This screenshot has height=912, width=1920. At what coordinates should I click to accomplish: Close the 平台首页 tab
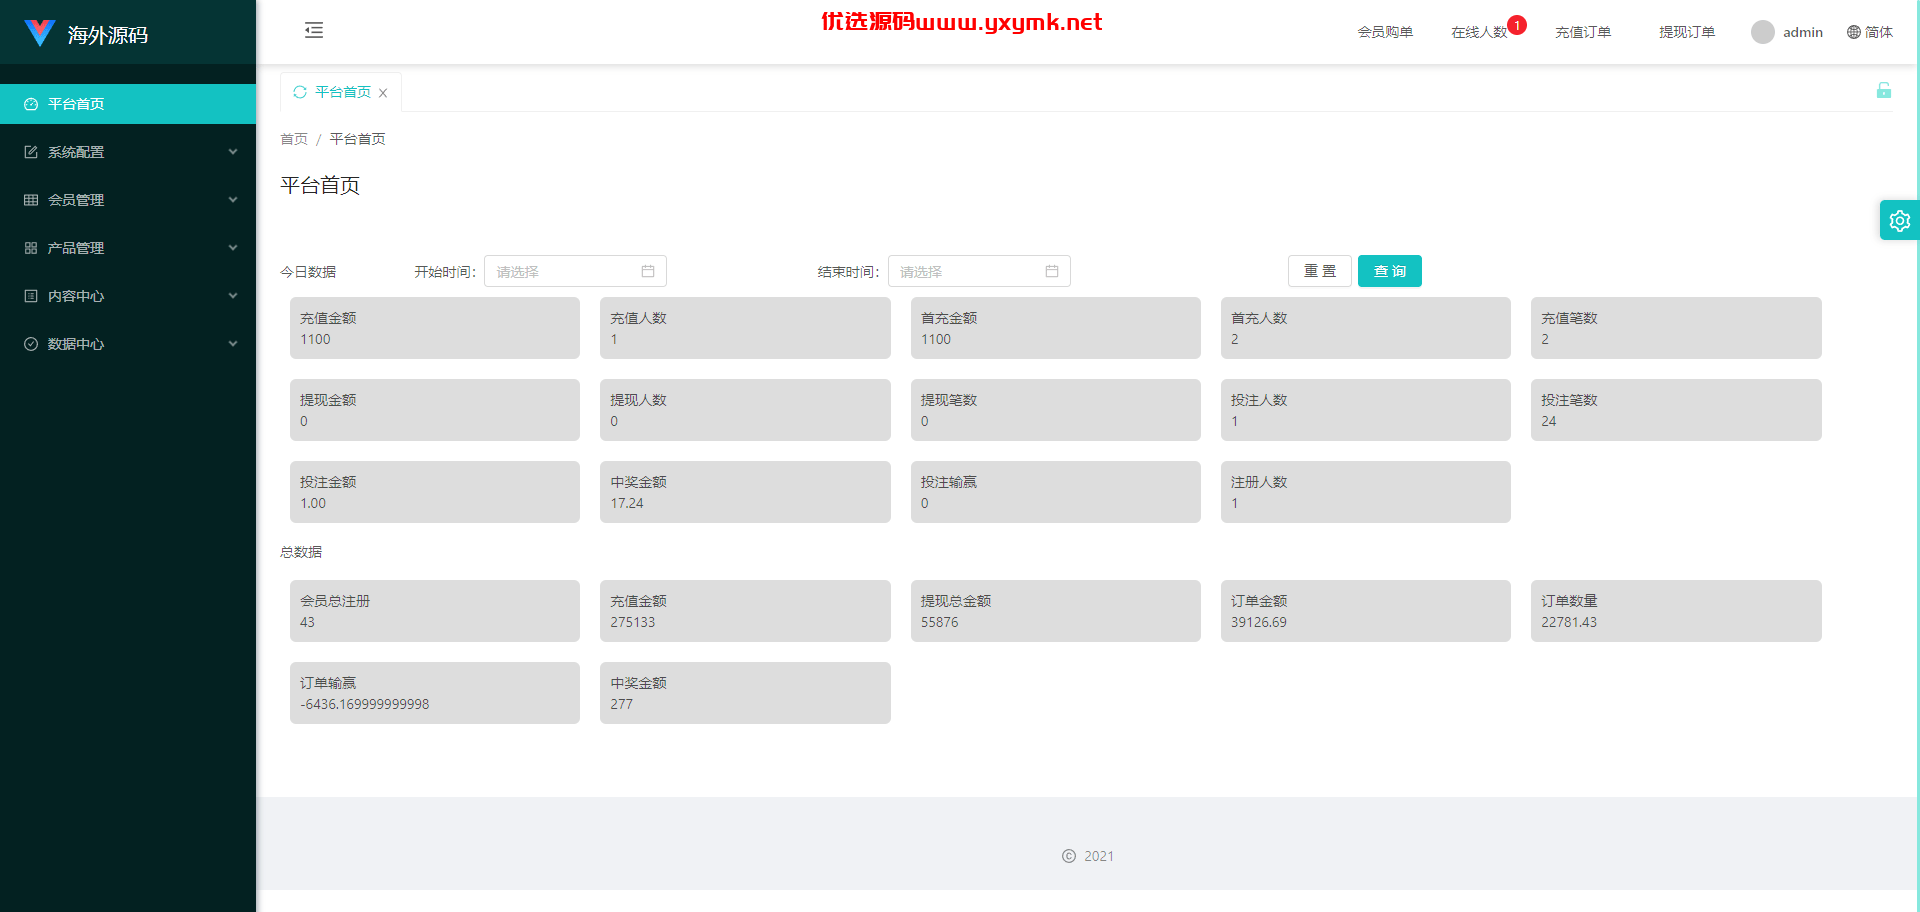pyautogui.click(x=383, y=93)
